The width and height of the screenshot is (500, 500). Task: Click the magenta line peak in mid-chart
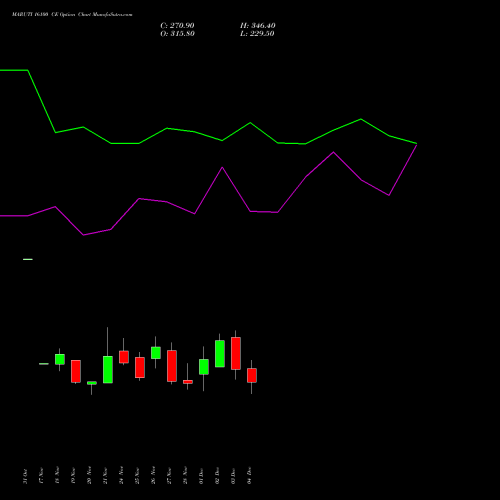222,167
